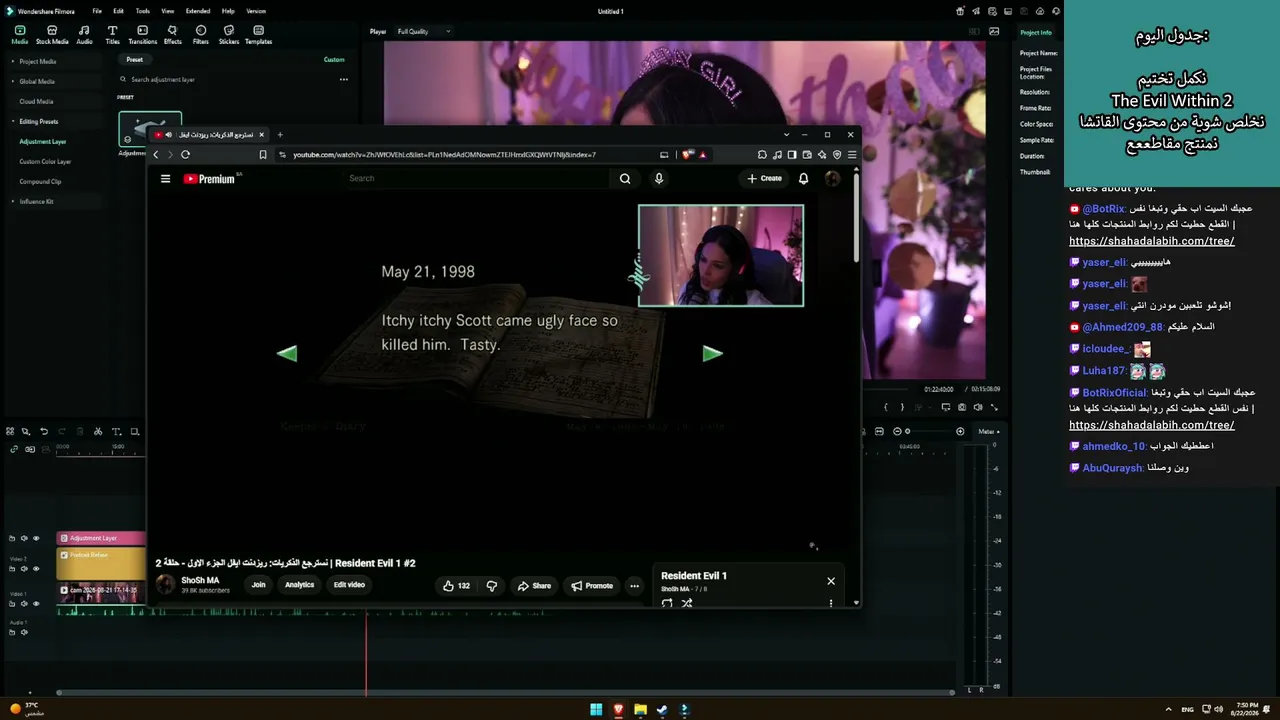1280x720 pixels.
Task: Select the timeline text tool
Action: point(116,432)
